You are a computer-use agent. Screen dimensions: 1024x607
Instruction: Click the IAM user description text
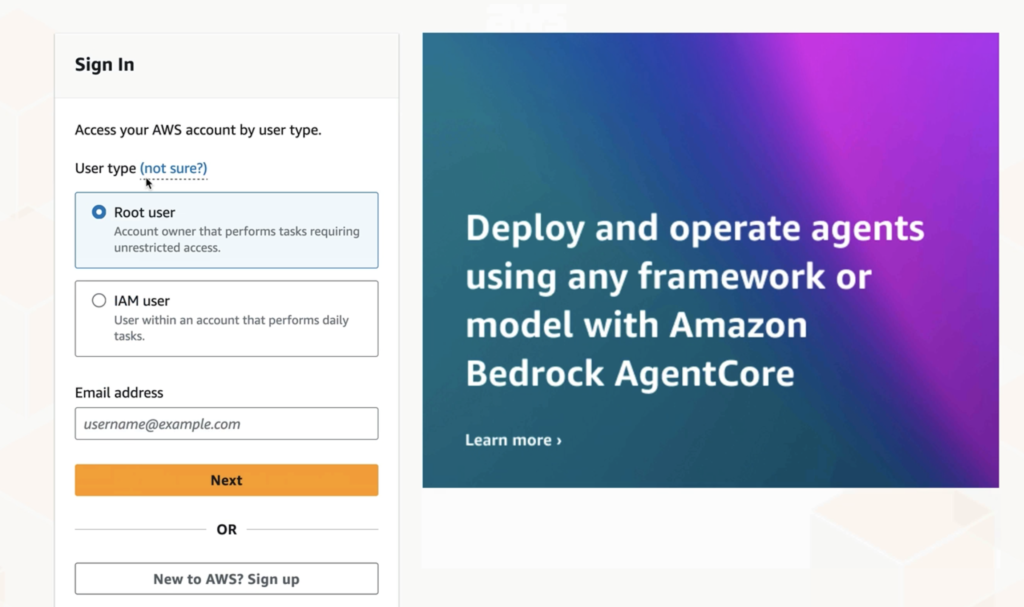tap(231, 328)
